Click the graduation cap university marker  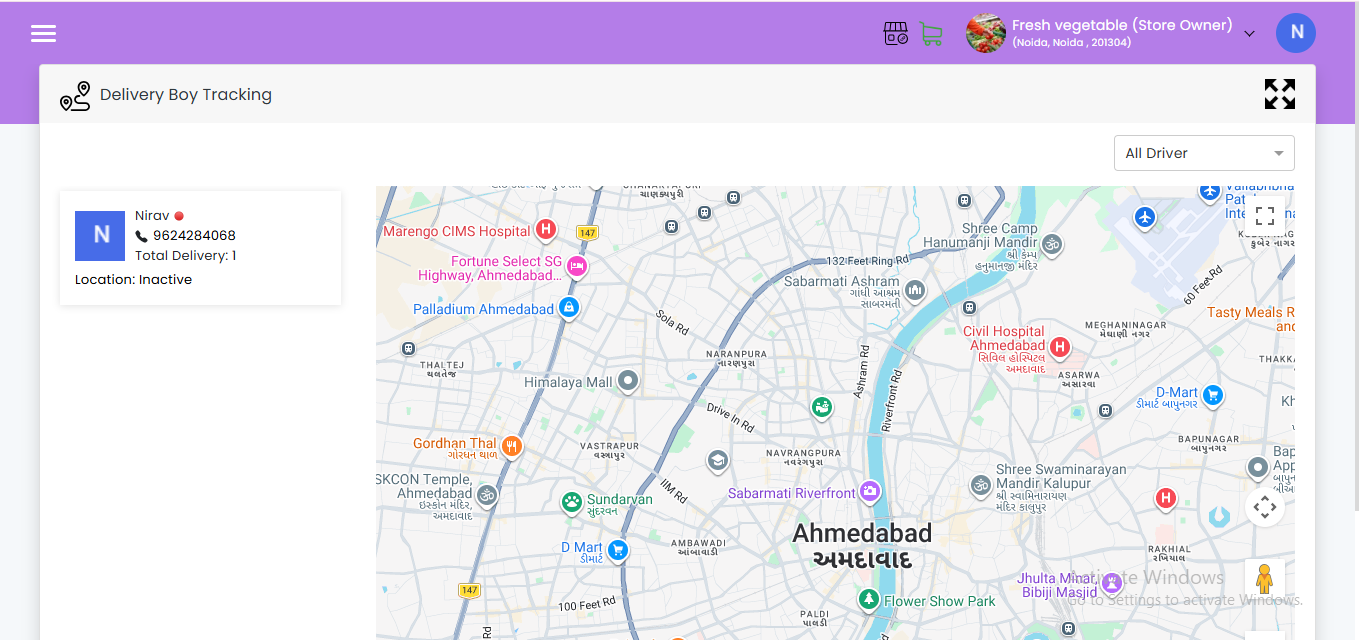[717, 461]
